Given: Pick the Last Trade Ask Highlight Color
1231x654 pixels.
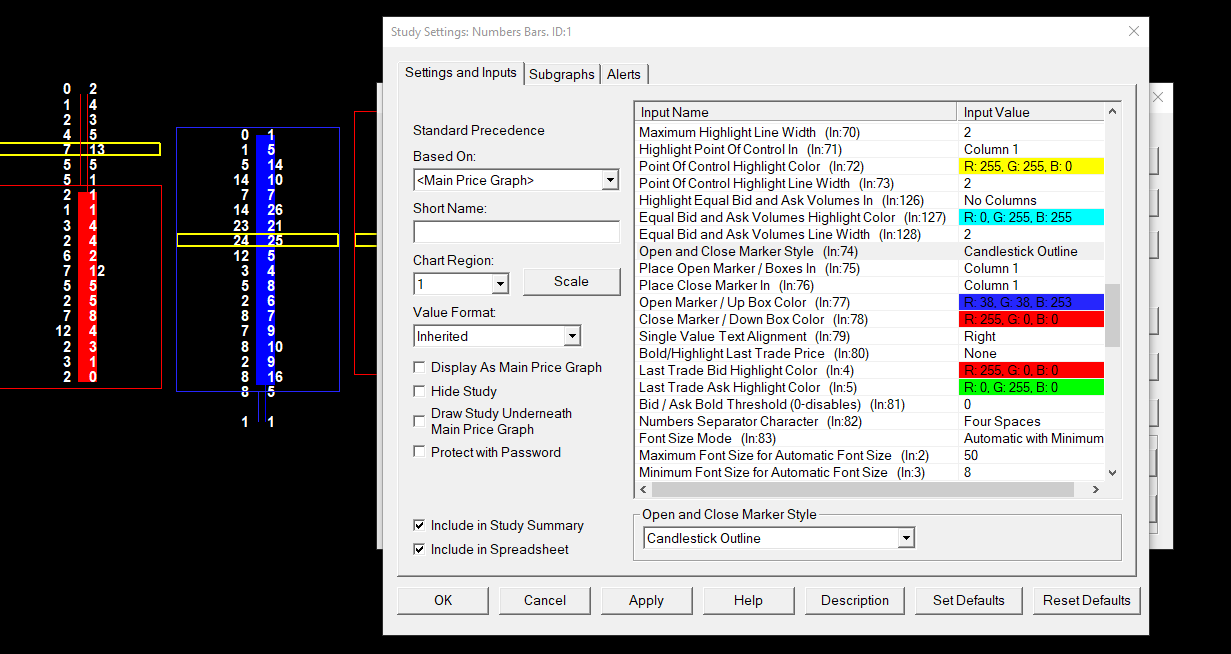Looking at the screenshot, I should [1031, 387].
